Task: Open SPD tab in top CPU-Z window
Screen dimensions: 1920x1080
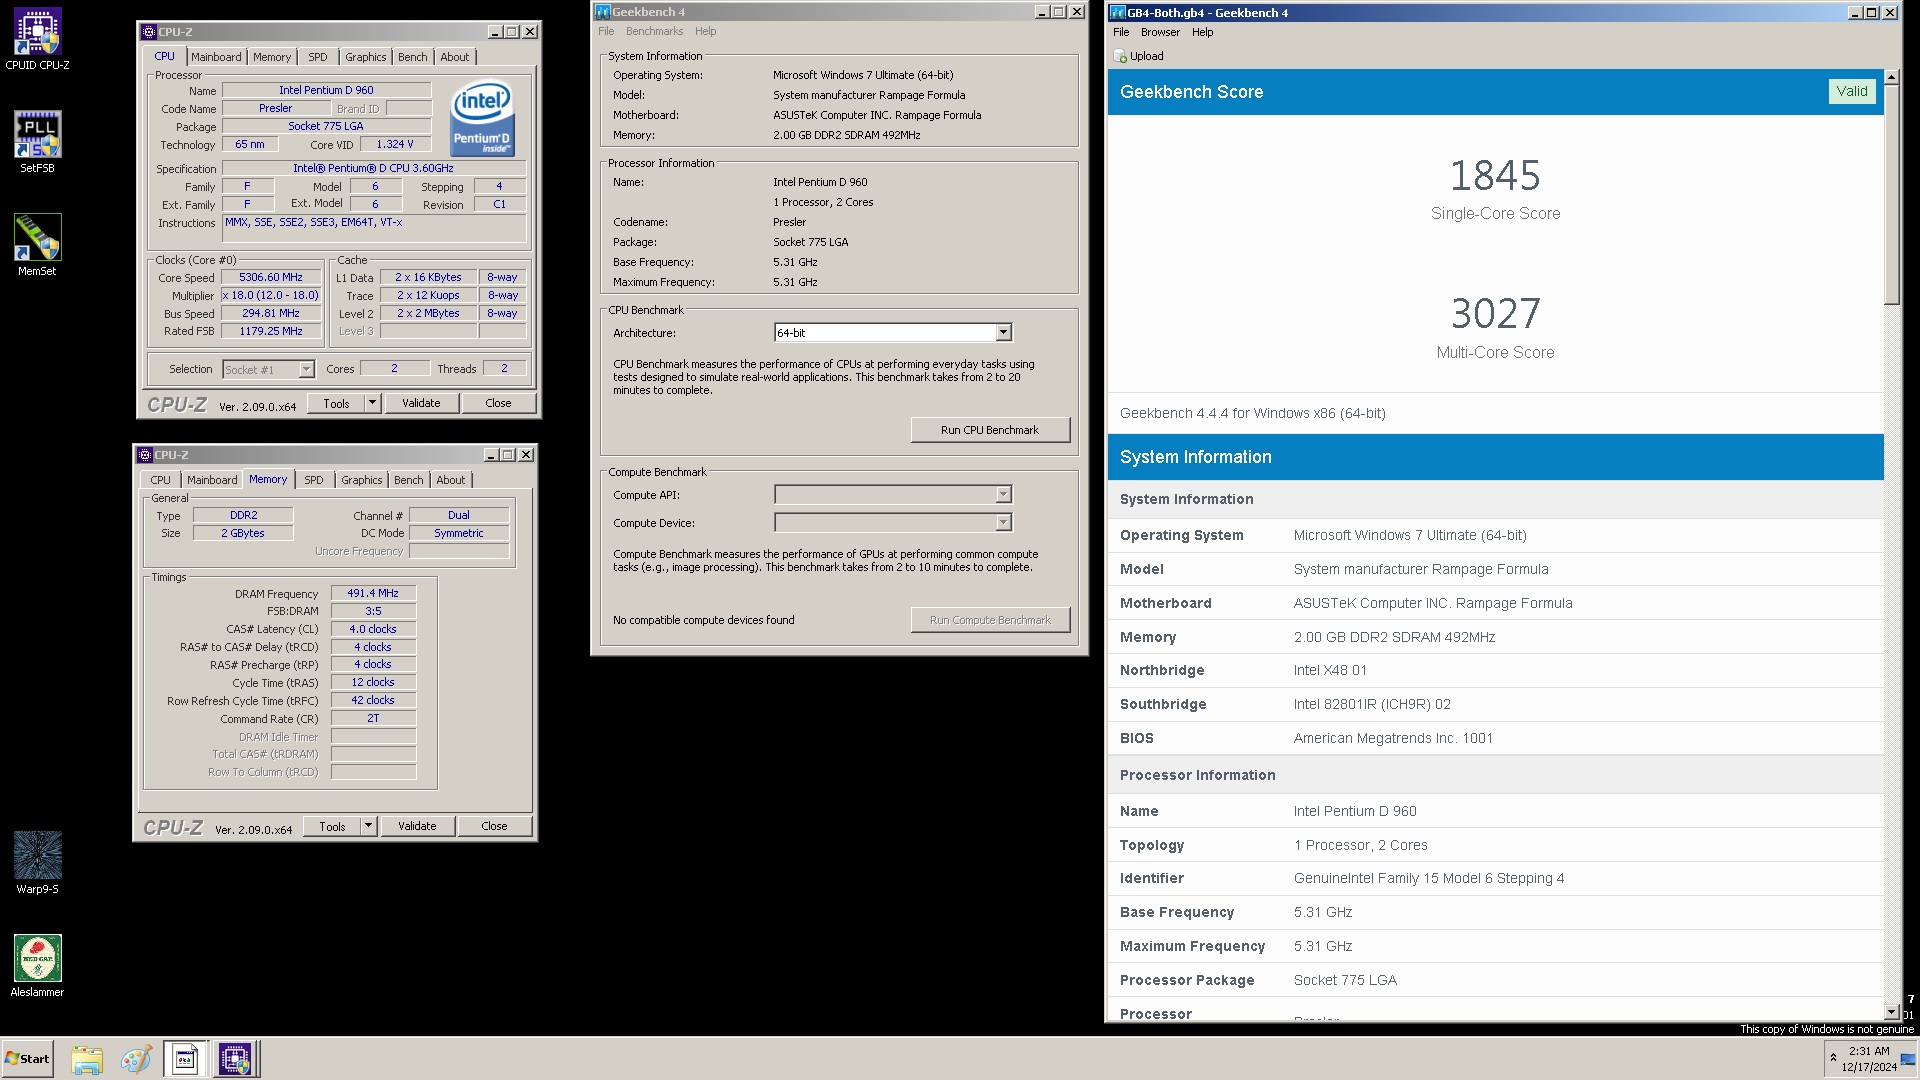Action: point(318,57)
